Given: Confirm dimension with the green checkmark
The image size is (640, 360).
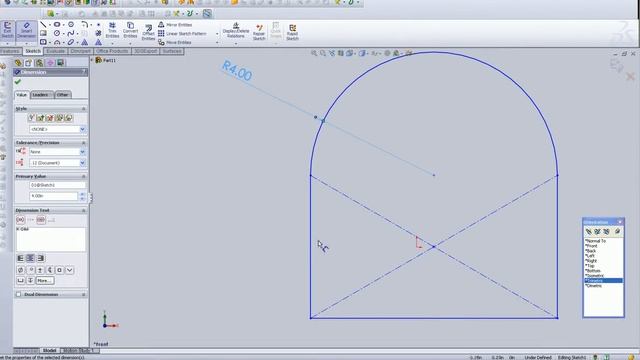Looking at the screenshot, I should click(x=18, y=82).
